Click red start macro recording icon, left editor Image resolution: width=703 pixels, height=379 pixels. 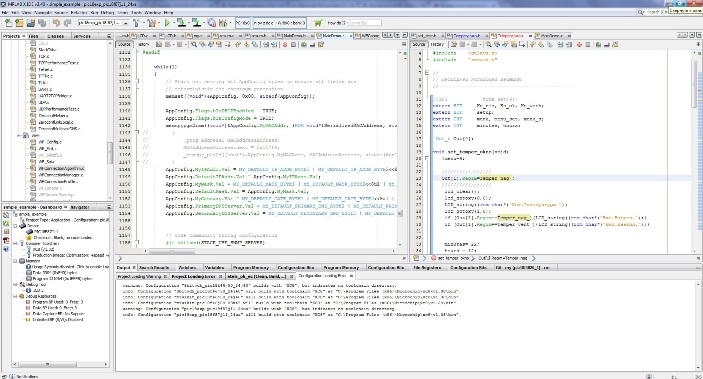285,44
